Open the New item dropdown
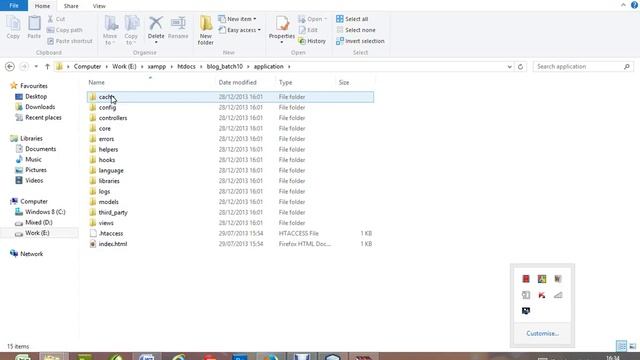Viewport: 640px width, 360px height. pyautogui.click(x=238, y=19)
